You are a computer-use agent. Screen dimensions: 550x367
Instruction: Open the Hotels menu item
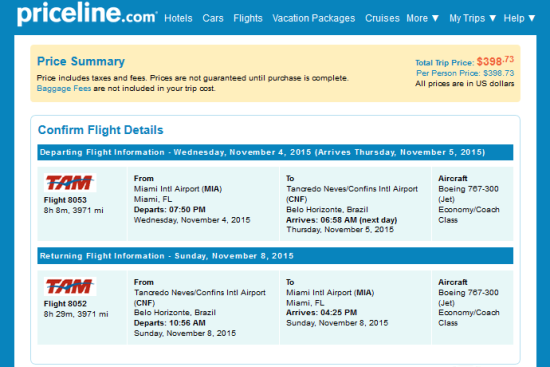178,18
